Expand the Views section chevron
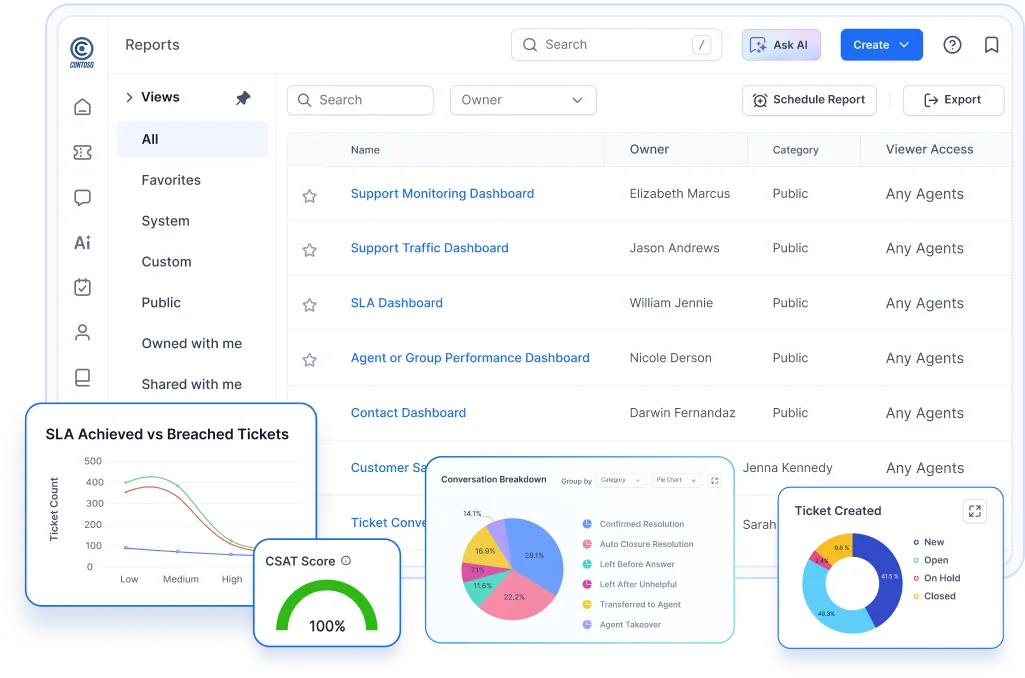The width and height of the screenshot is (1025, 678). pyautogui.click(x=129, y=97)
